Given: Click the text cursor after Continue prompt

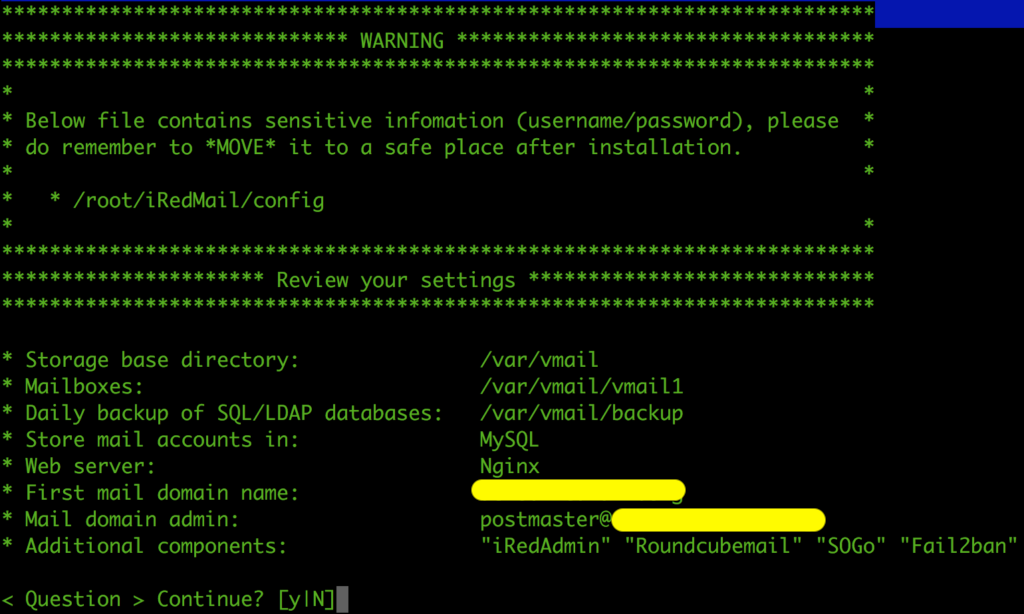Looking at the screenshot, I should [x=342, y=599].
